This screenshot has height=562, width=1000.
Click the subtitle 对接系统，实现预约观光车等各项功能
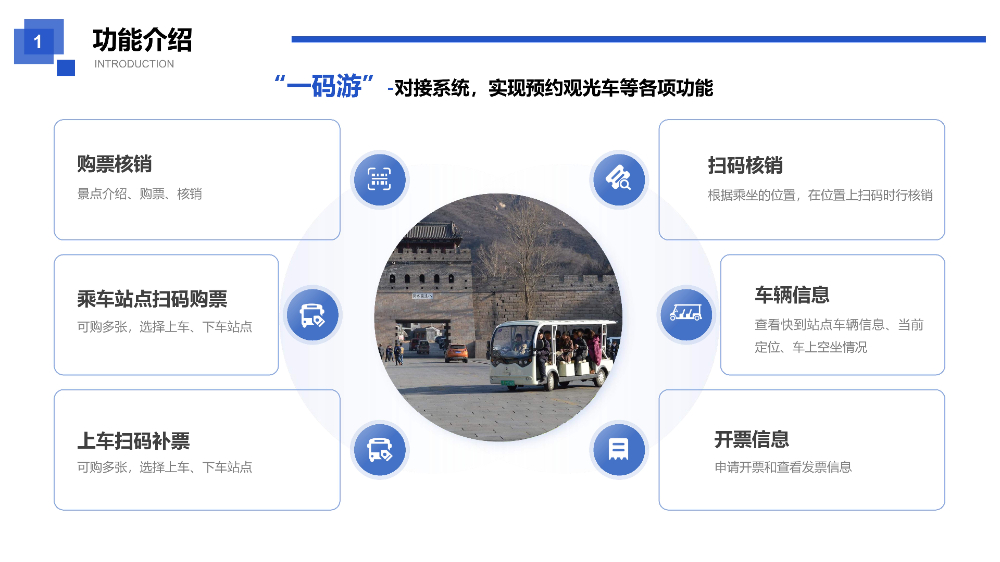coord(553,88)
